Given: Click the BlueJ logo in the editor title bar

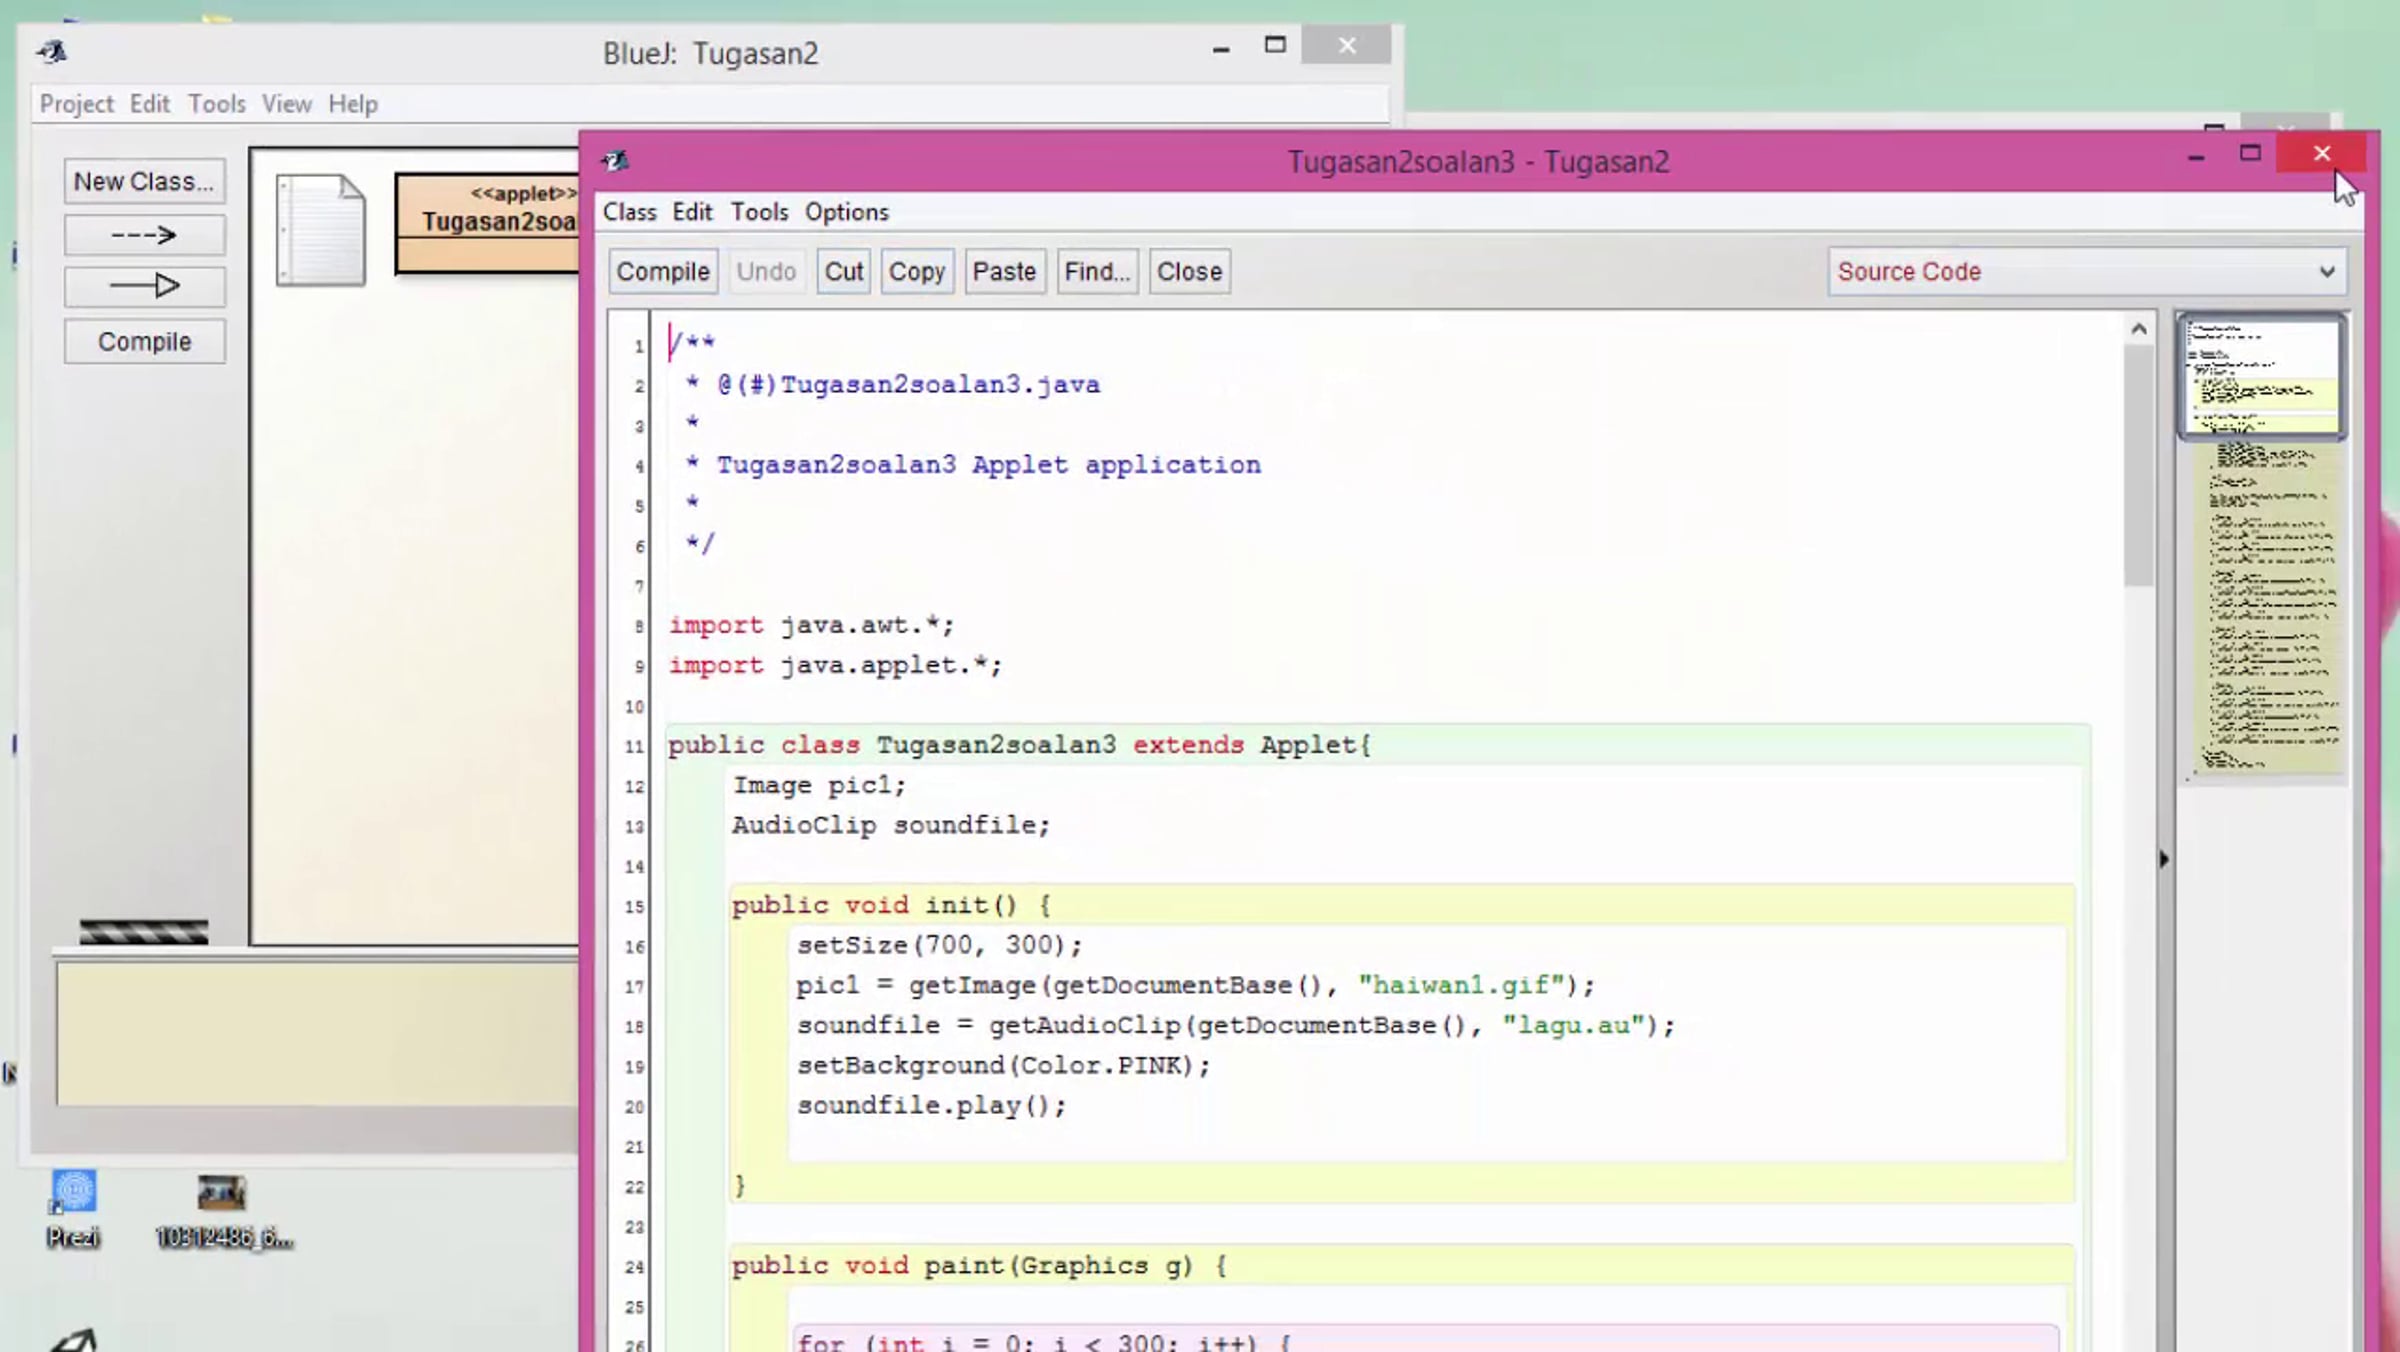Looking at the screenshot, I should point(615,160).
